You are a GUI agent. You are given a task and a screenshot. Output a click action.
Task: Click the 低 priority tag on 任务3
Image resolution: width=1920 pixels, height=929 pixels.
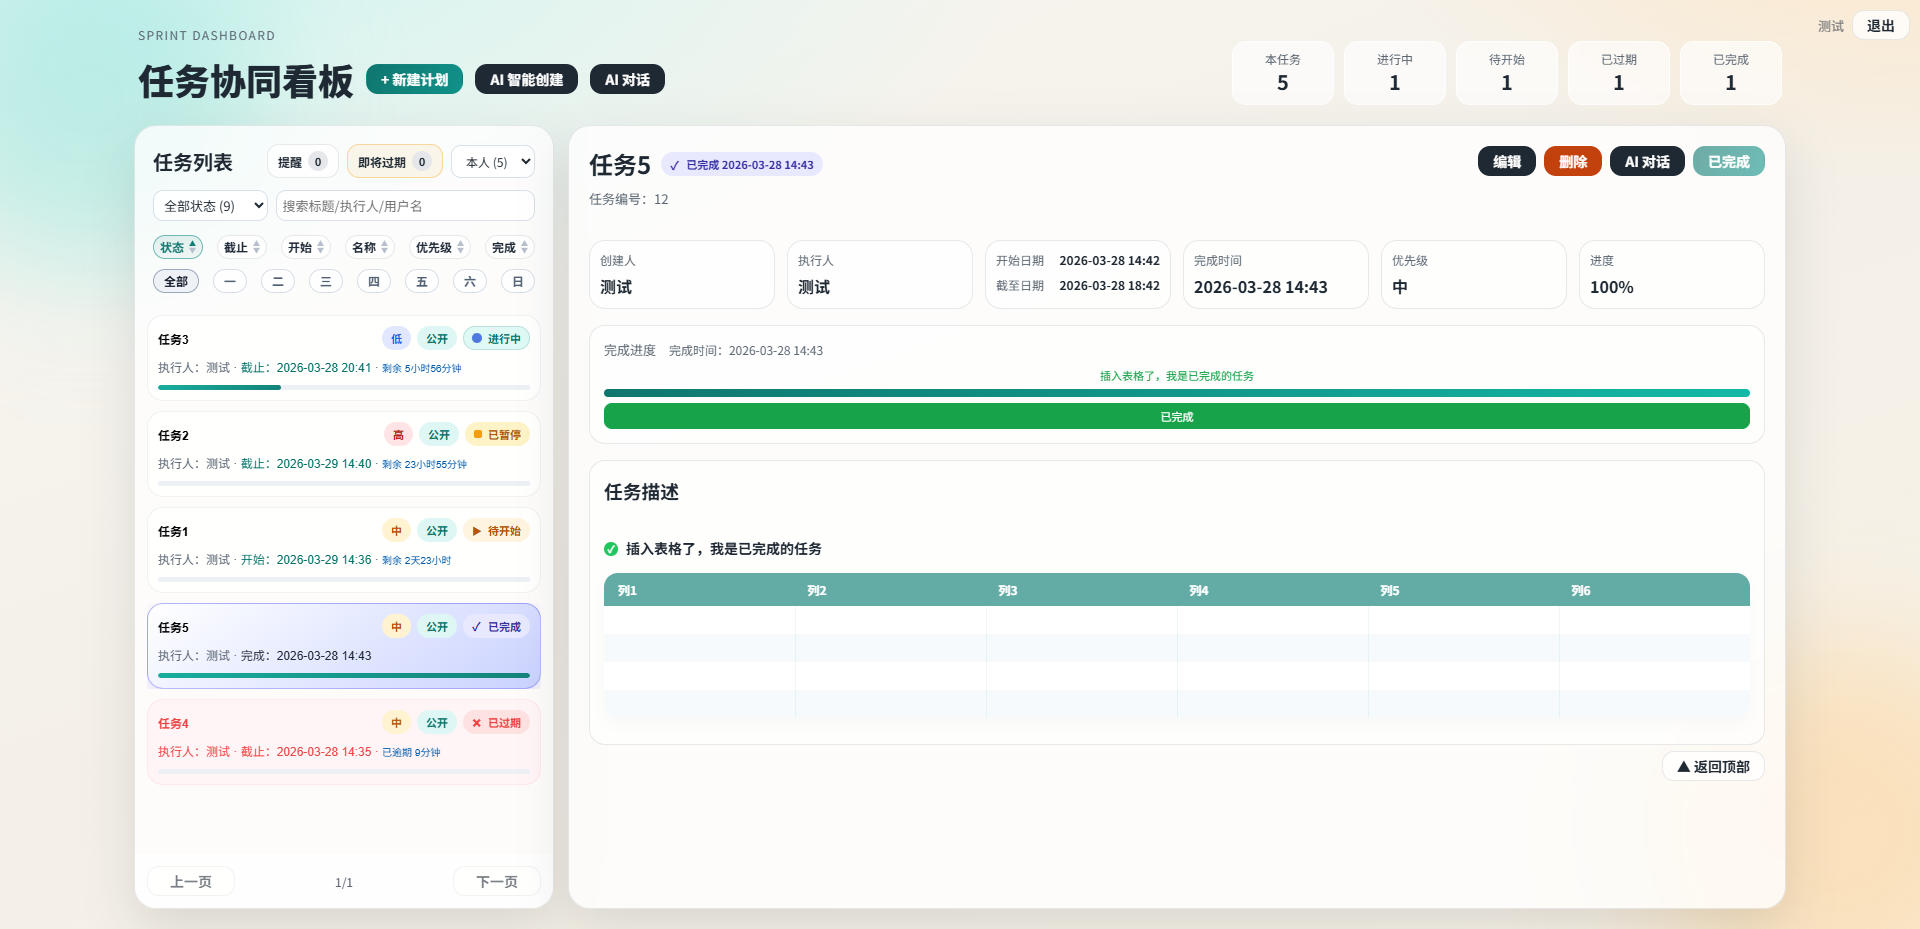click(396, 339)
